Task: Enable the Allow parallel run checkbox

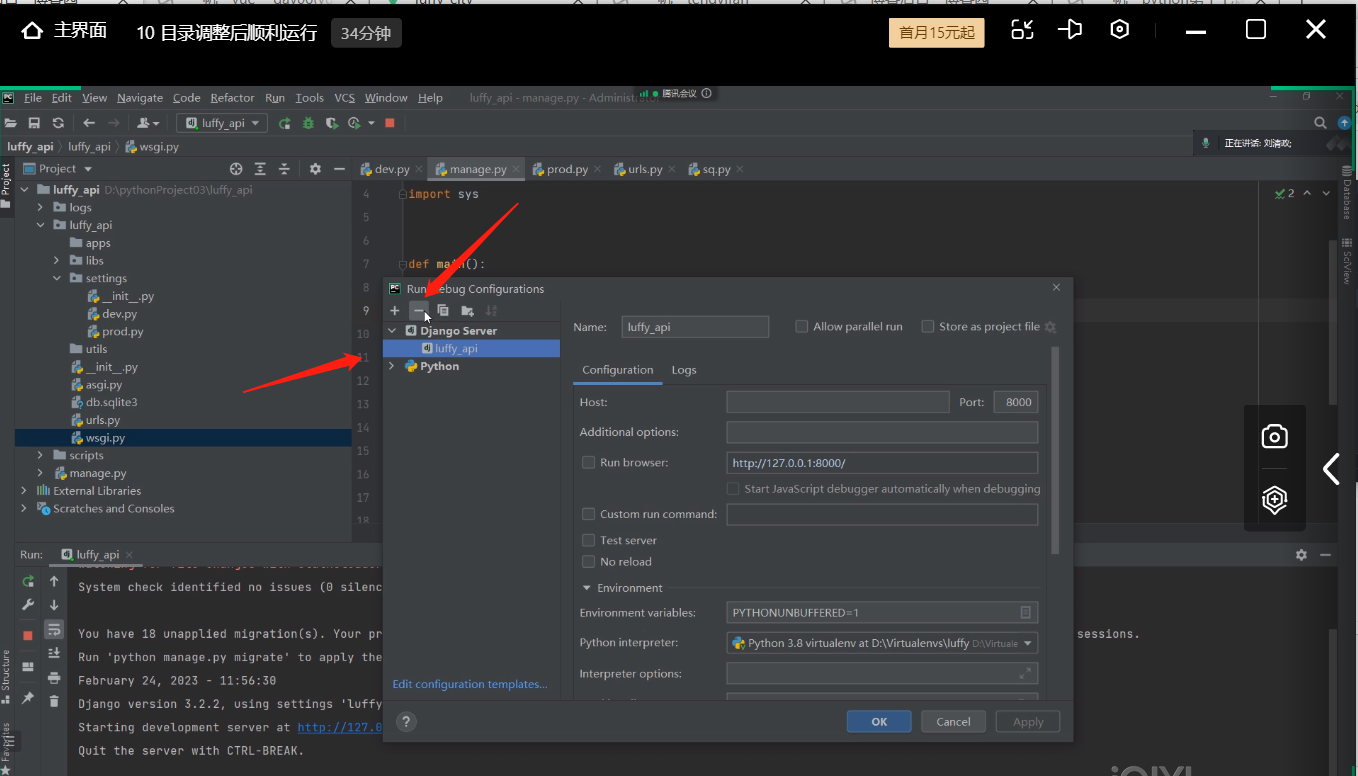Action: pyautogui.click(x=802, y=327)
